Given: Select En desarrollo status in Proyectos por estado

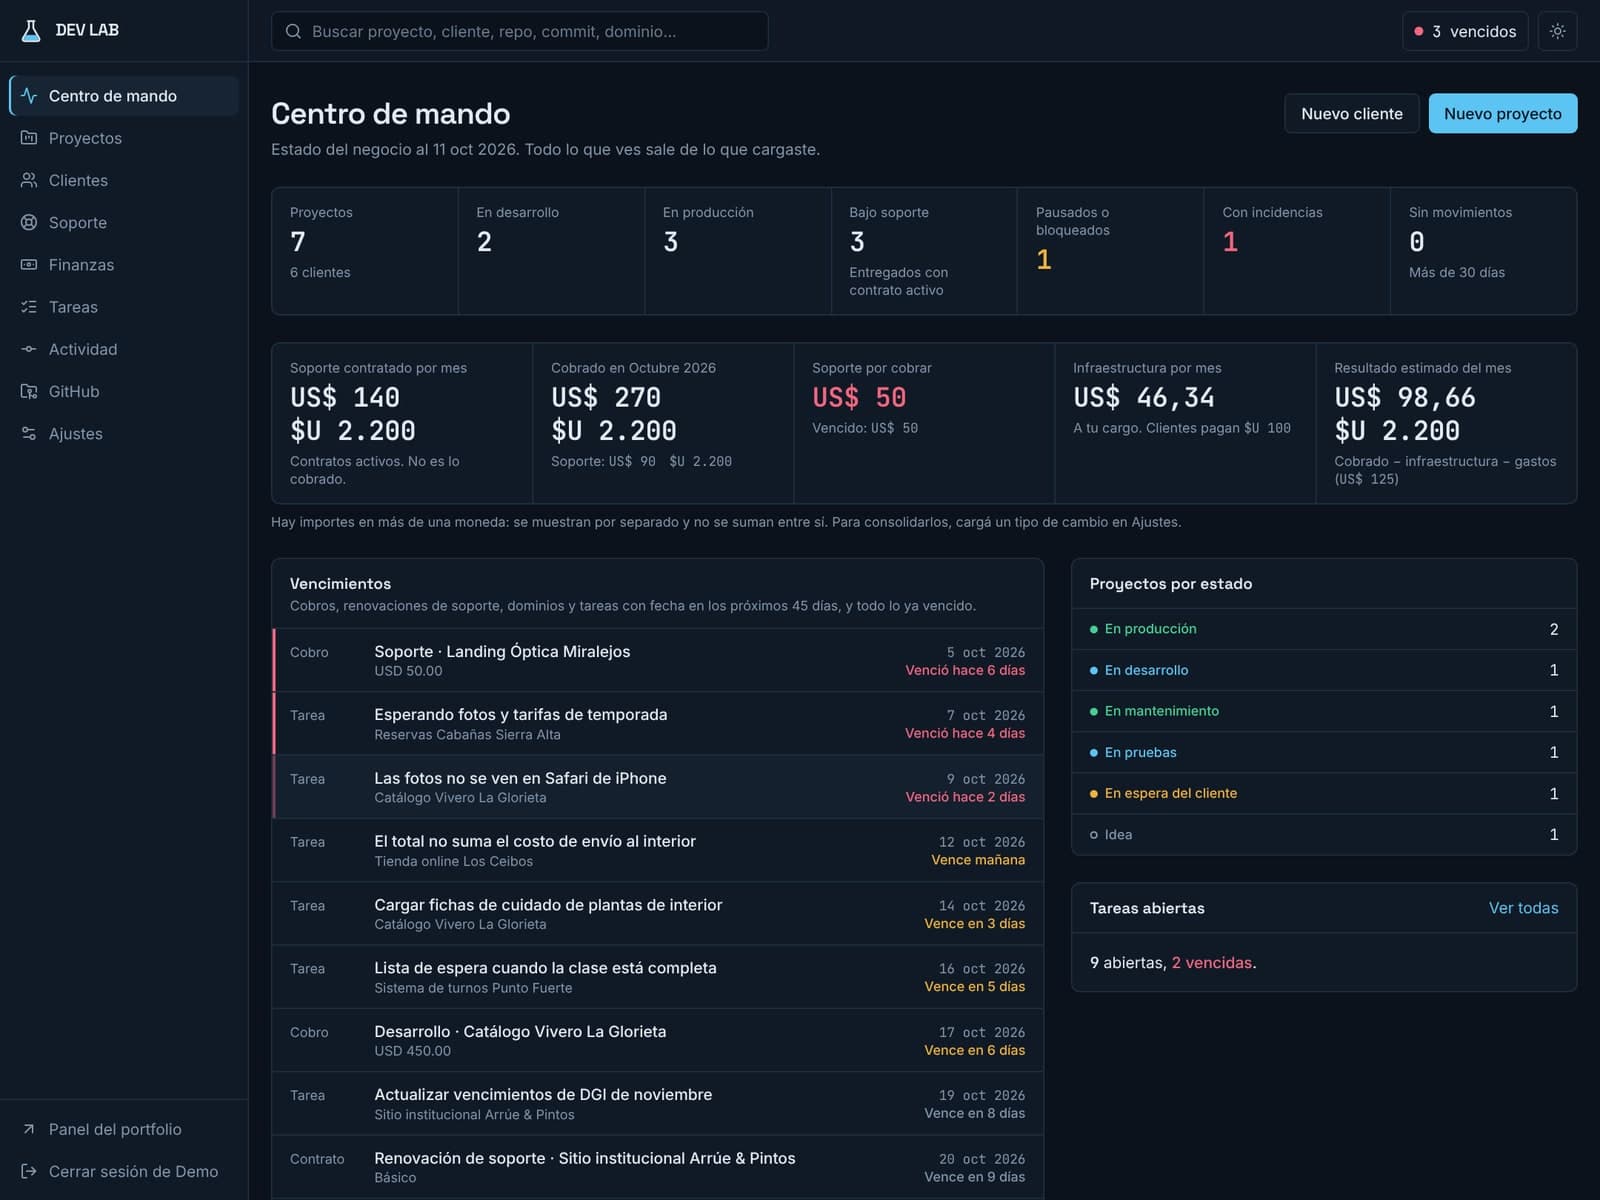Looking at the screenshot, I should click(x=1324, y=670).
